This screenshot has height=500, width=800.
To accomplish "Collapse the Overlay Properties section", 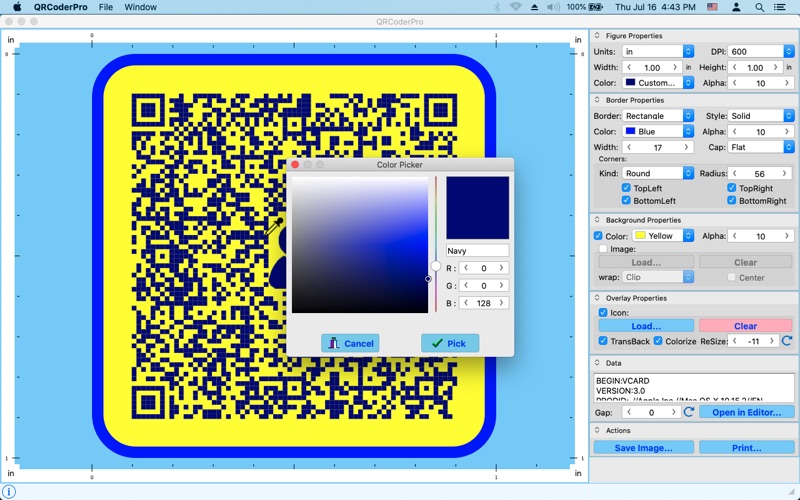I will [597, 298].
